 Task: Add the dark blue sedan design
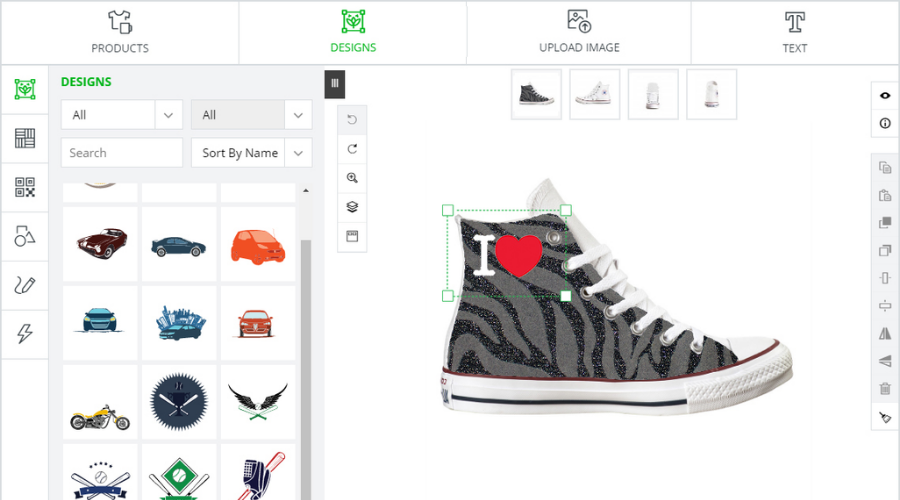179,244
